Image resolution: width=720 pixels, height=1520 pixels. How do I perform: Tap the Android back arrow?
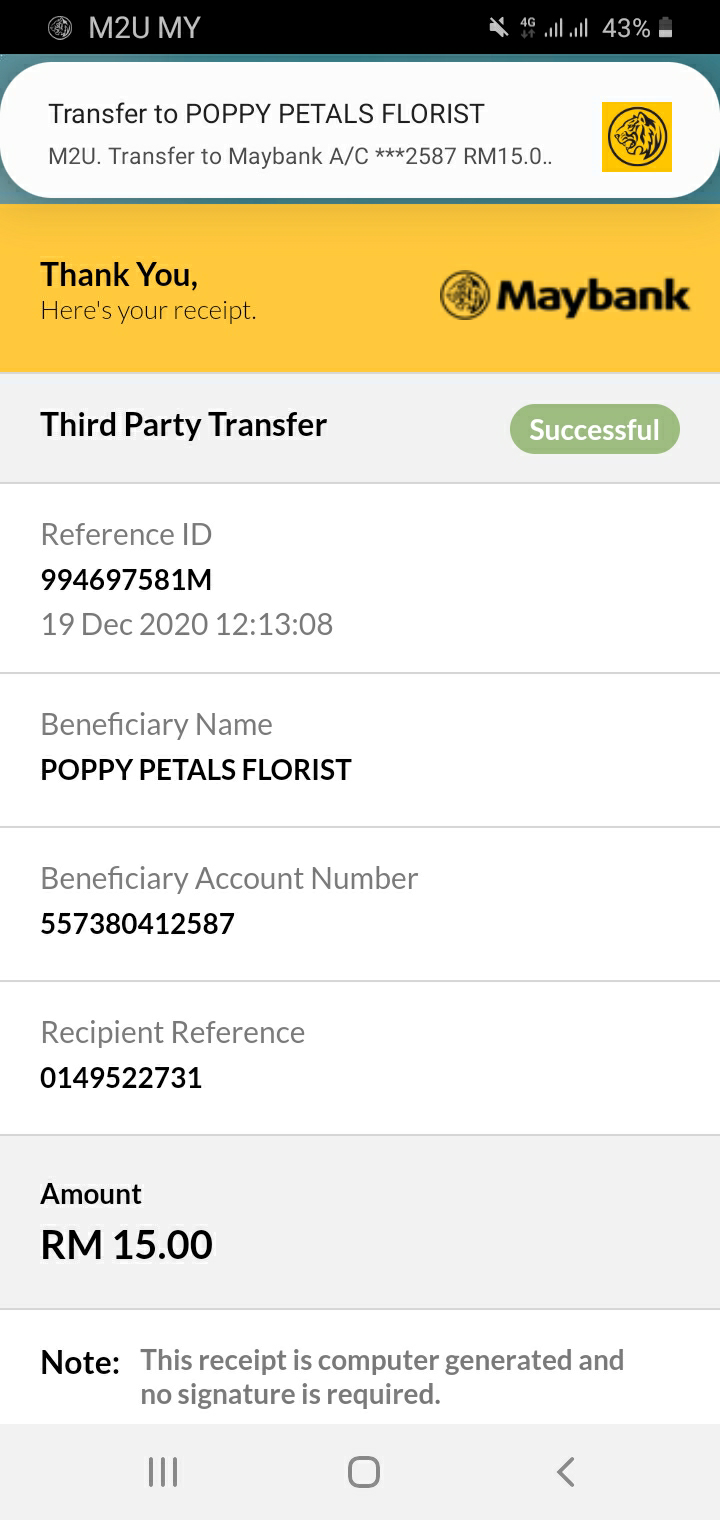point(566,1472)
